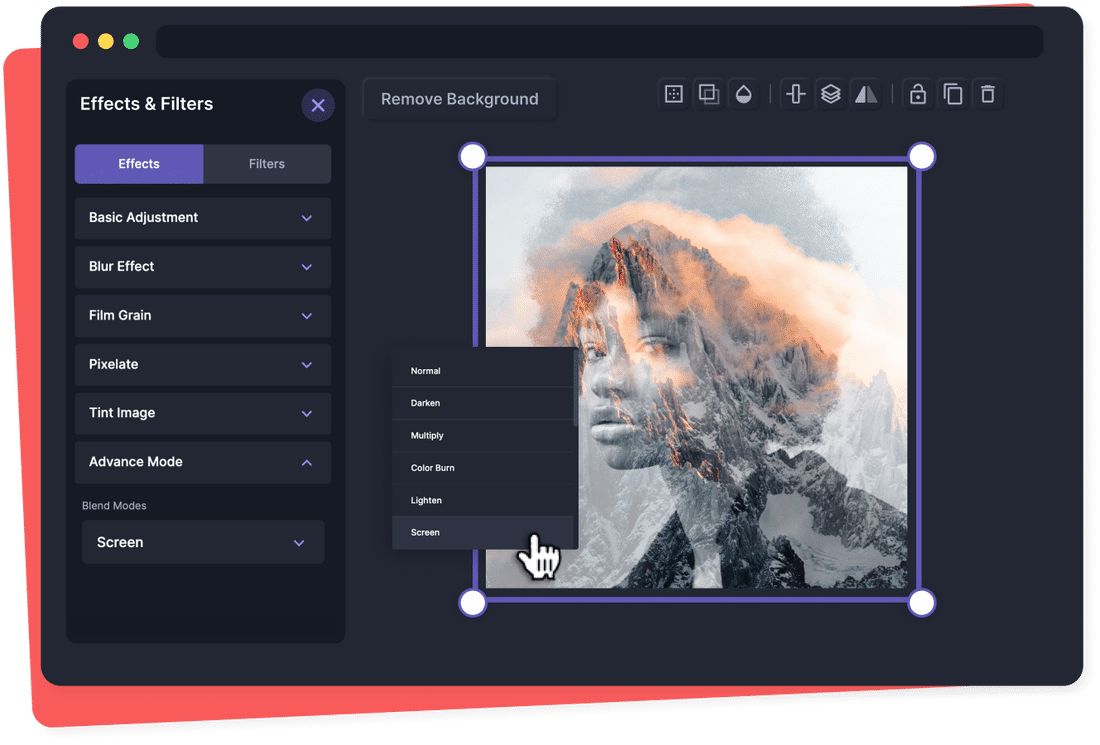Viewport: 1100px width, 745px height.
Task: Flip the image horizontally
Action: [866, 93]
